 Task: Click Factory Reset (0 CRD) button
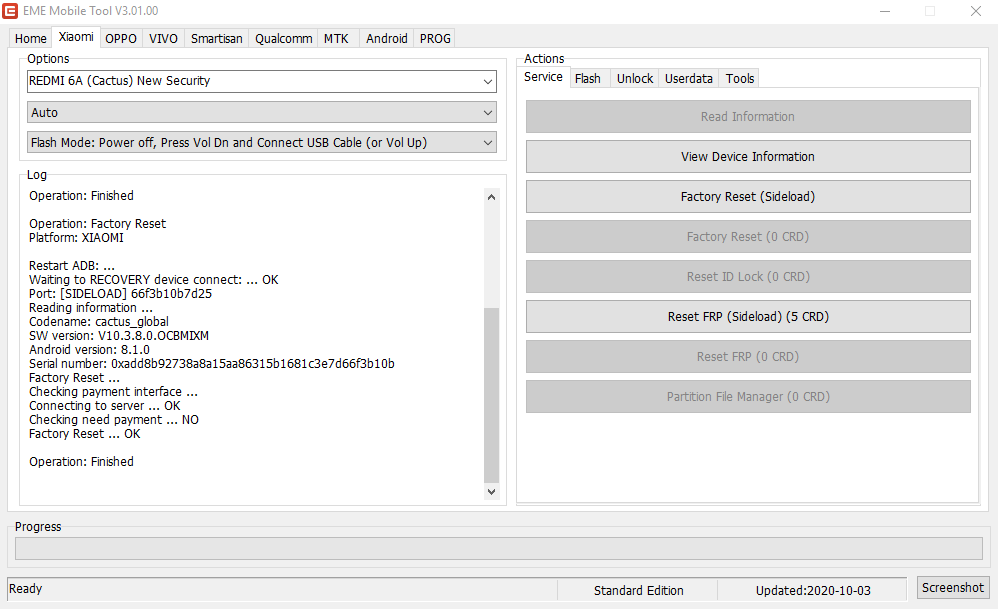coord(748,237)
